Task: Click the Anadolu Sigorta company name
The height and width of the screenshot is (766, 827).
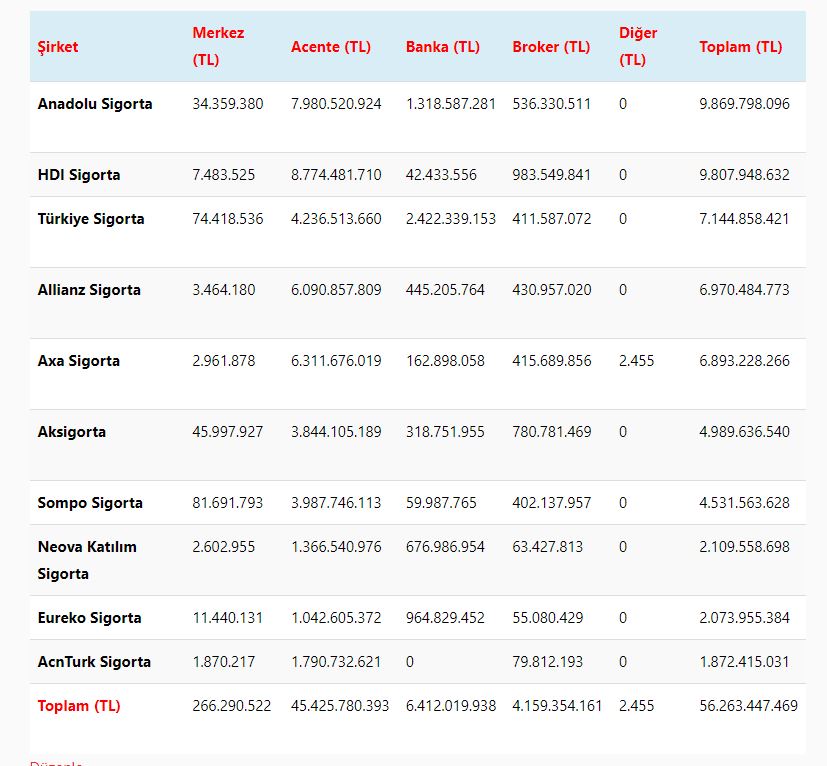Action: [x=95, y=104]
